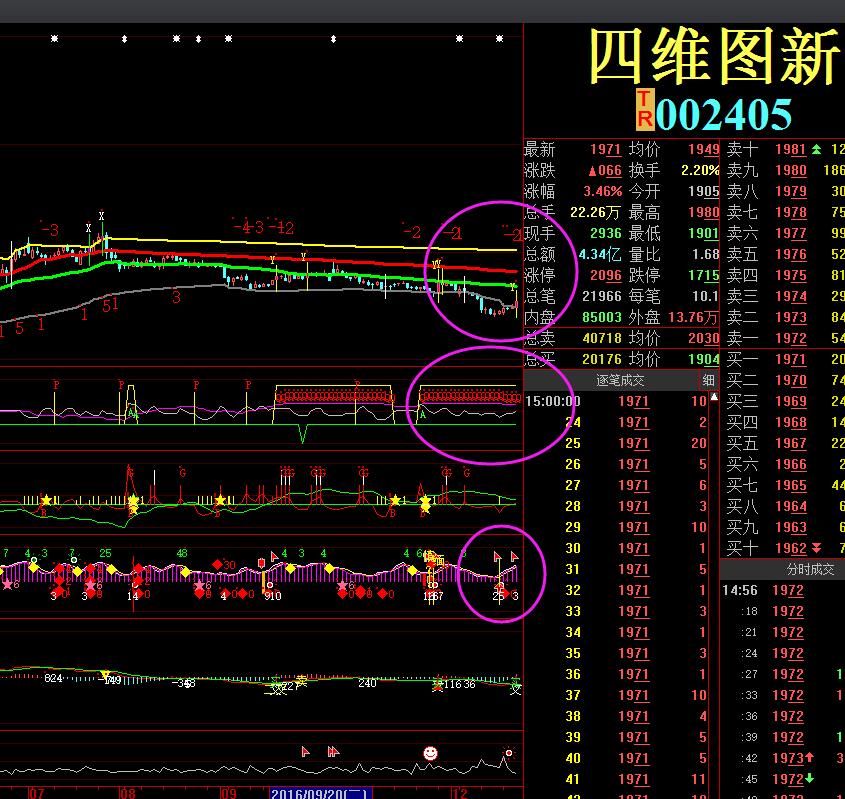
Task: Click the 最新 price 1971
Action: (x=605, y=149)
